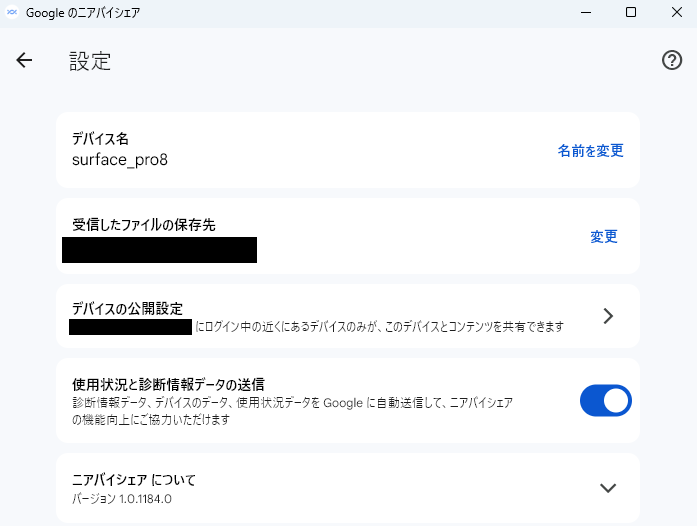The width and height of the screenshot is (697, 526).
Task: Click the 受信したファイルの保存先 path field
Action: click(159, 249)
